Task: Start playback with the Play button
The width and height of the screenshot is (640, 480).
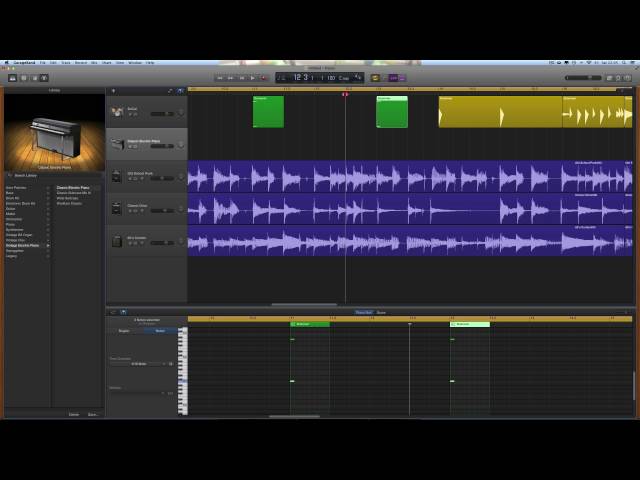Action: (253, 78)
